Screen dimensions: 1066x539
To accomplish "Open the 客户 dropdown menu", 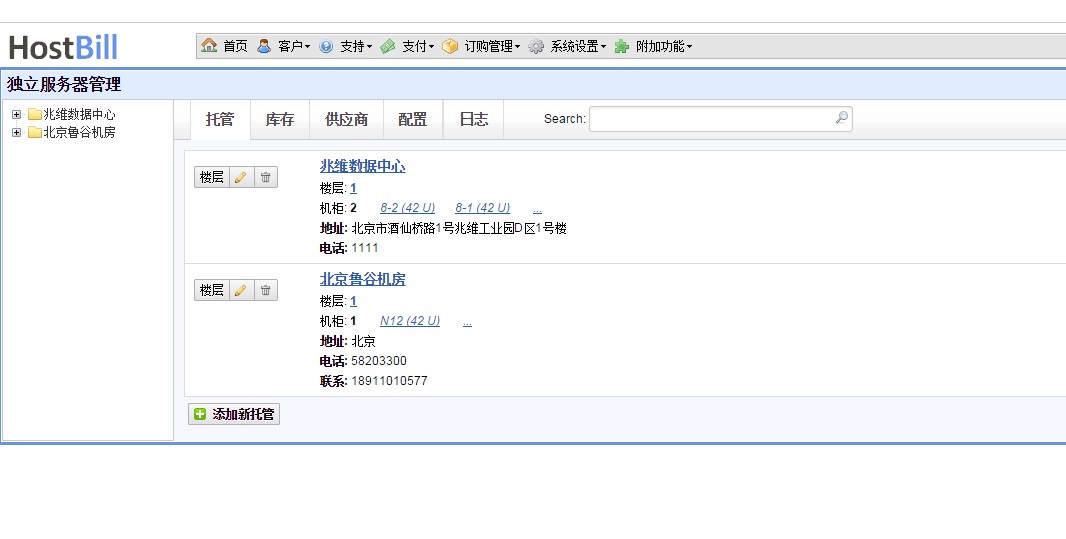I will pyautogui.click(x=294, y=46).
